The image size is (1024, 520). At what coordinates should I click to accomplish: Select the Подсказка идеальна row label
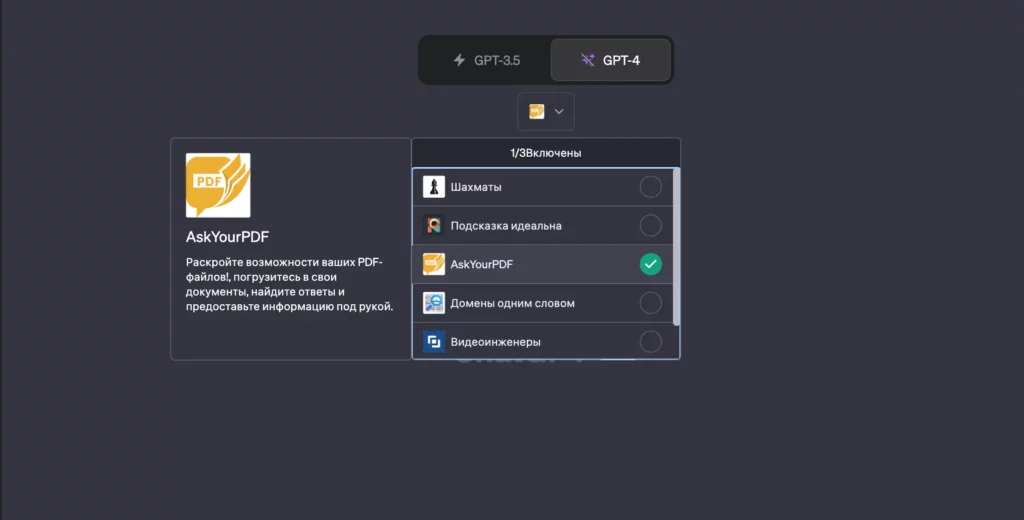pos(506,225)
